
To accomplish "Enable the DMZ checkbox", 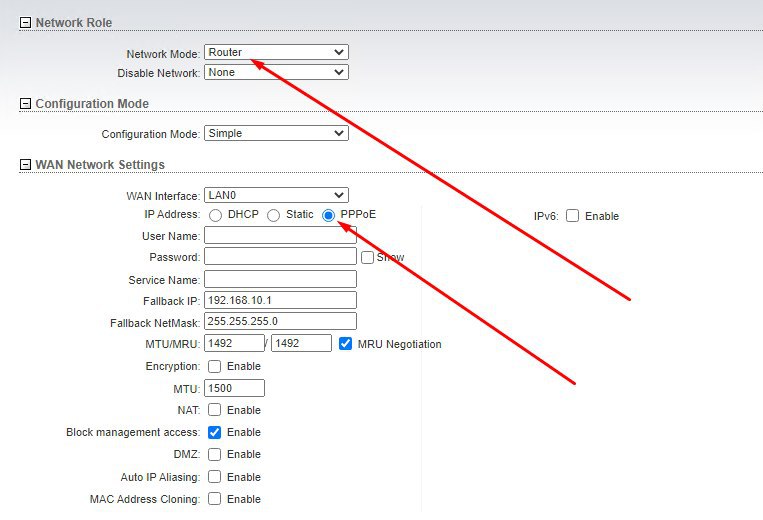I will point(214,454).
